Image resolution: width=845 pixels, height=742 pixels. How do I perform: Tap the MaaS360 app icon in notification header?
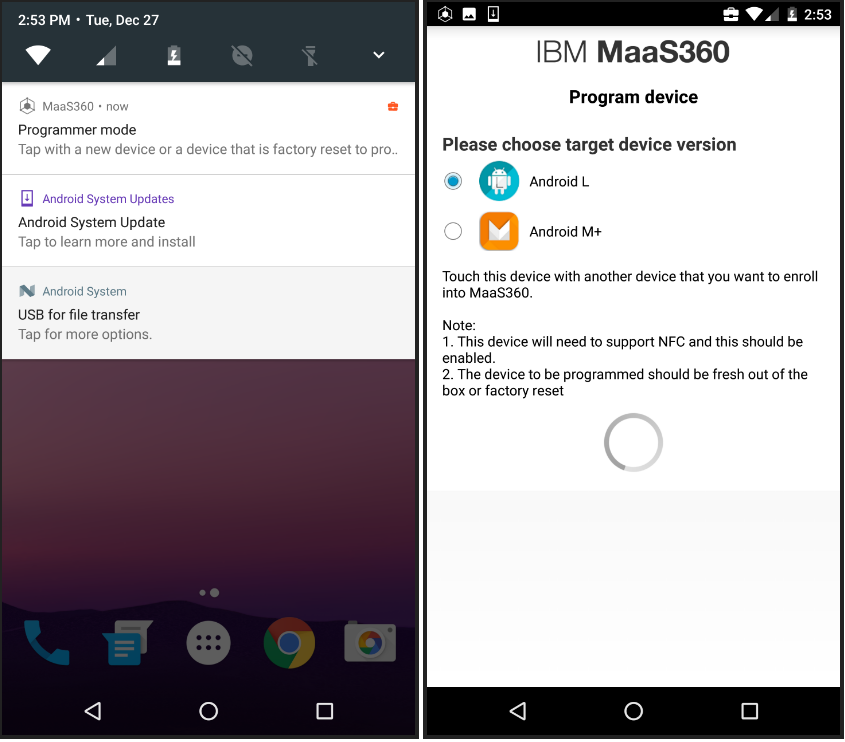pos(27,106)
